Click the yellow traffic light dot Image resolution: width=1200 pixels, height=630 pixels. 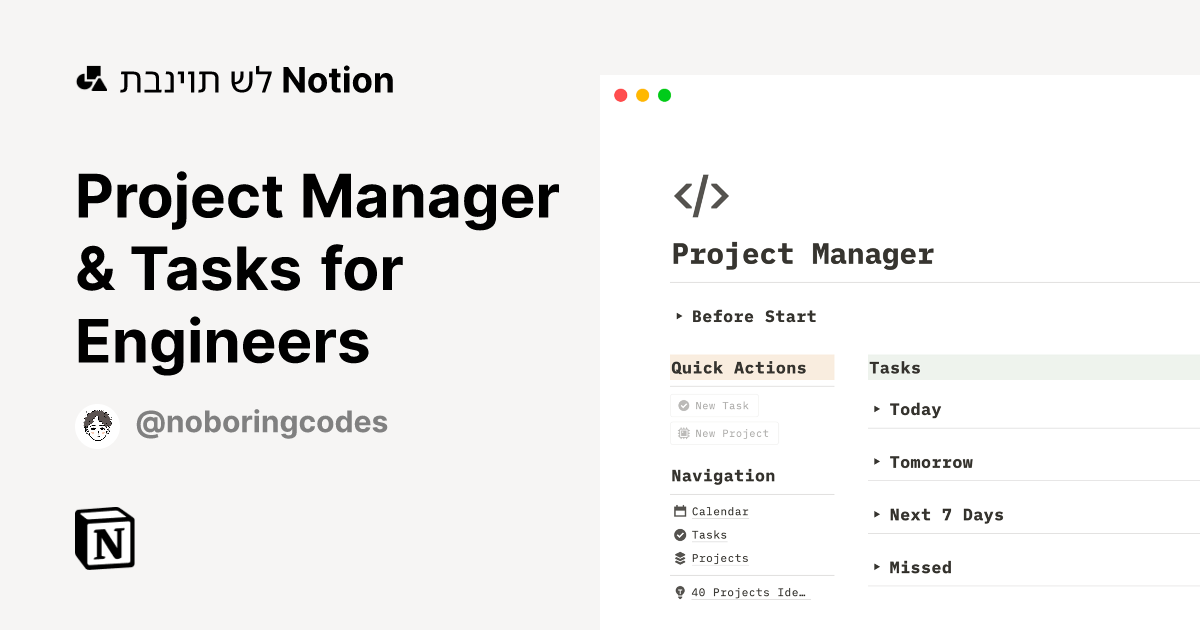642,95
